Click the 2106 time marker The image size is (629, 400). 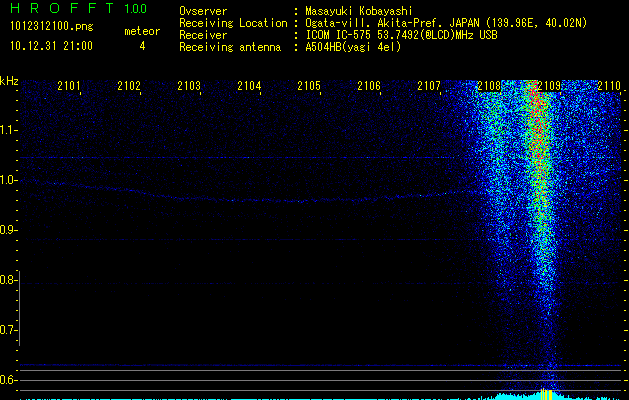pos(369,85)
